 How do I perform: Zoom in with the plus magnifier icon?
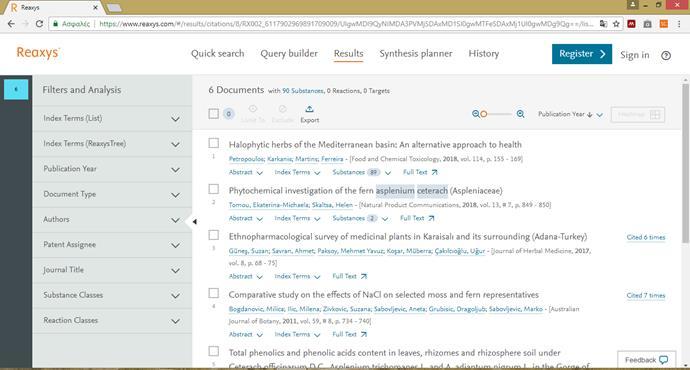click(520, 114)
